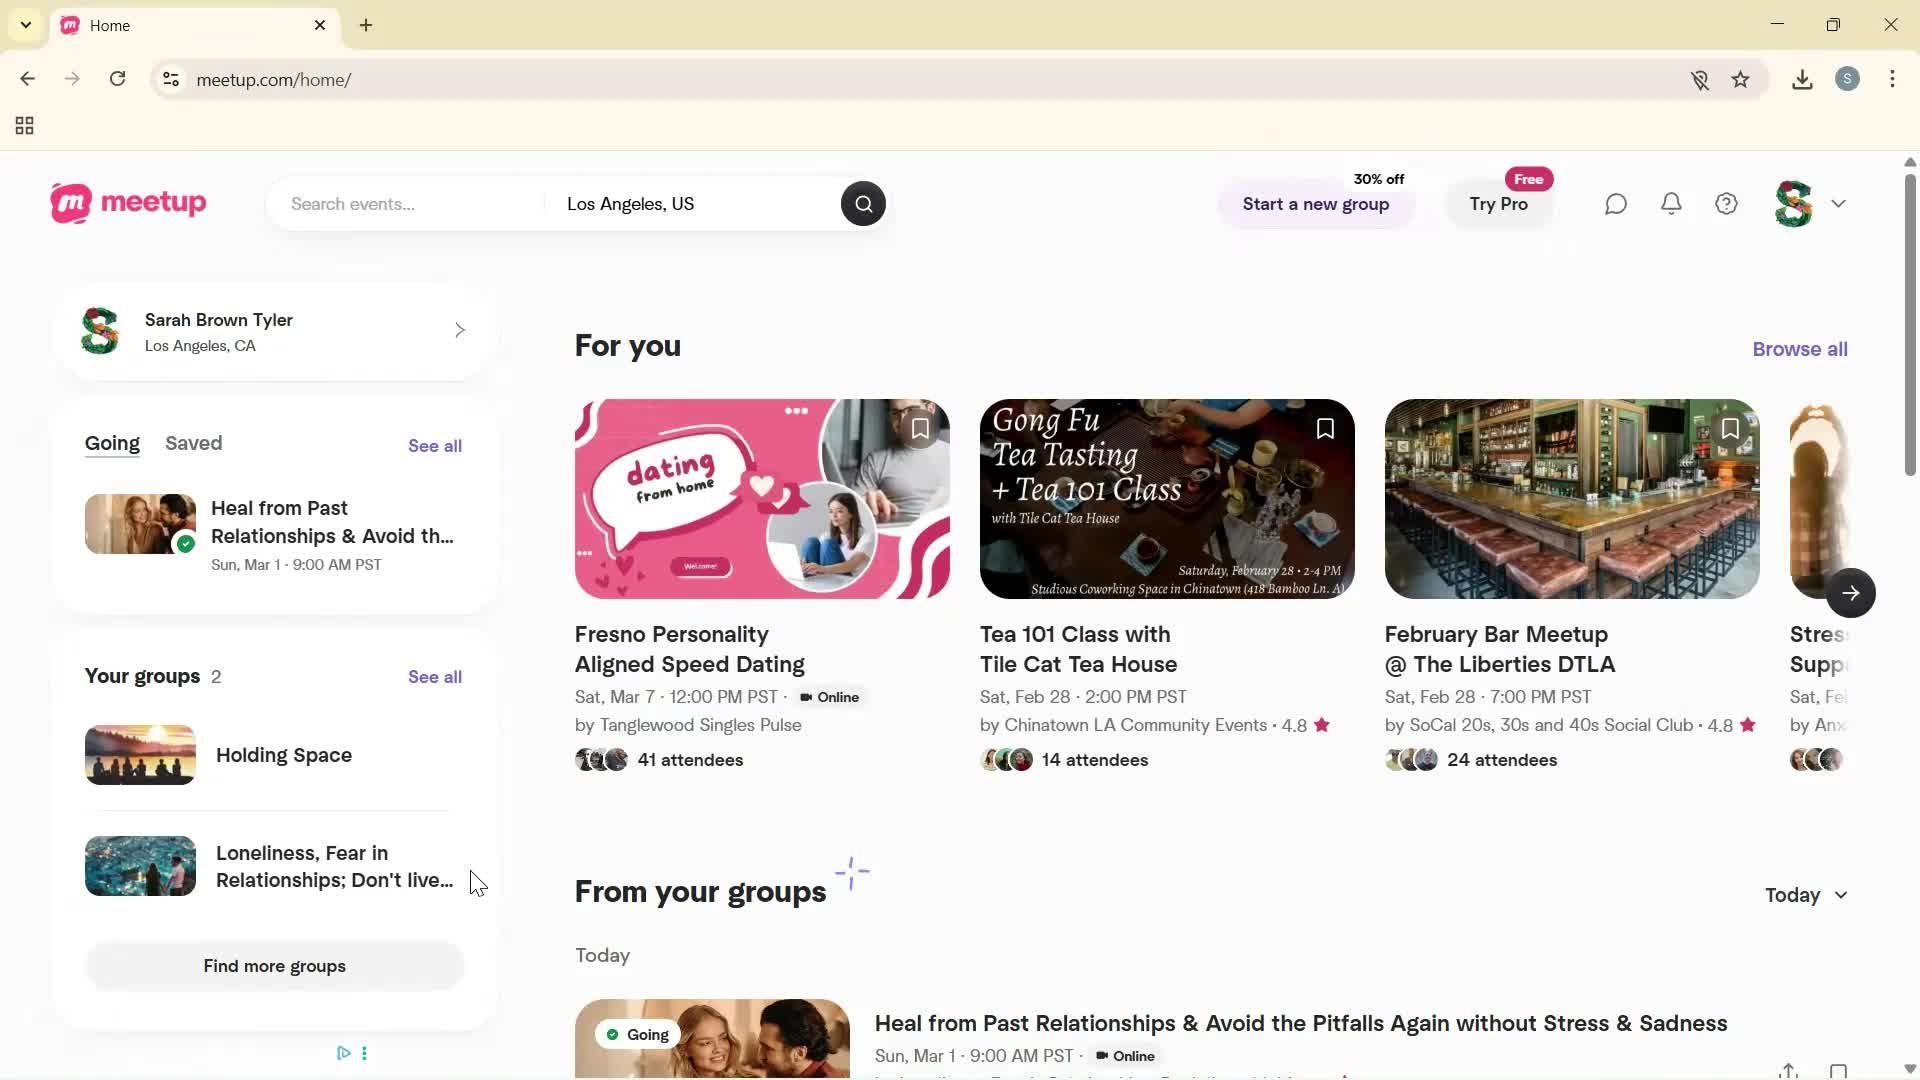Advance For you carousel with next arrow
The image size is (1920, 1080).
click(x=1850, y=594)
